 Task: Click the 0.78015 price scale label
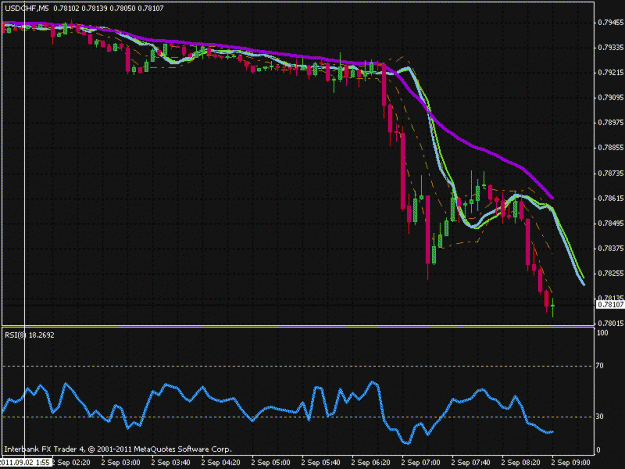pyautogui.click(x=610, y=323)
